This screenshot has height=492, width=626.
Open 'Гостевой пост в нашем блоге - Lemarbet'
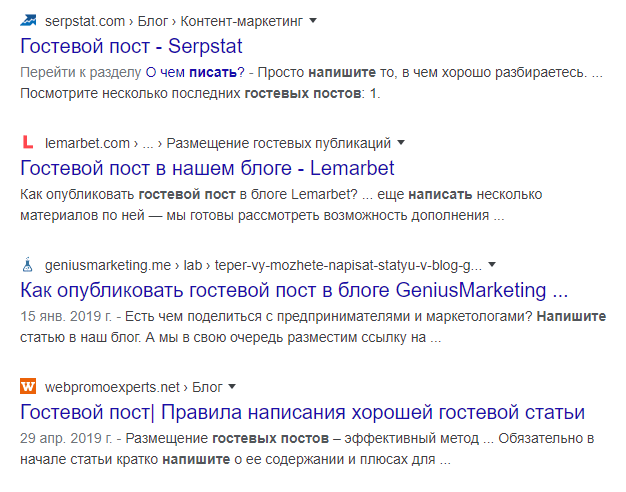tap(207, 168)
